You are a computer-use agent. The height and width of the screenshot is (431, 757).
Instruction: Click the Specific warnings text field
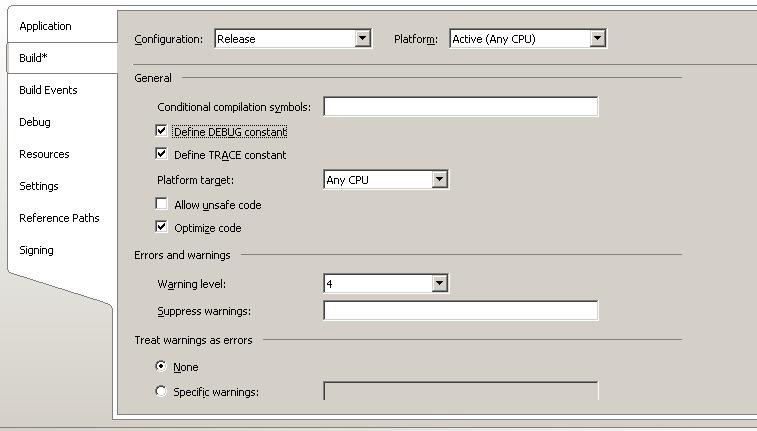461,391
